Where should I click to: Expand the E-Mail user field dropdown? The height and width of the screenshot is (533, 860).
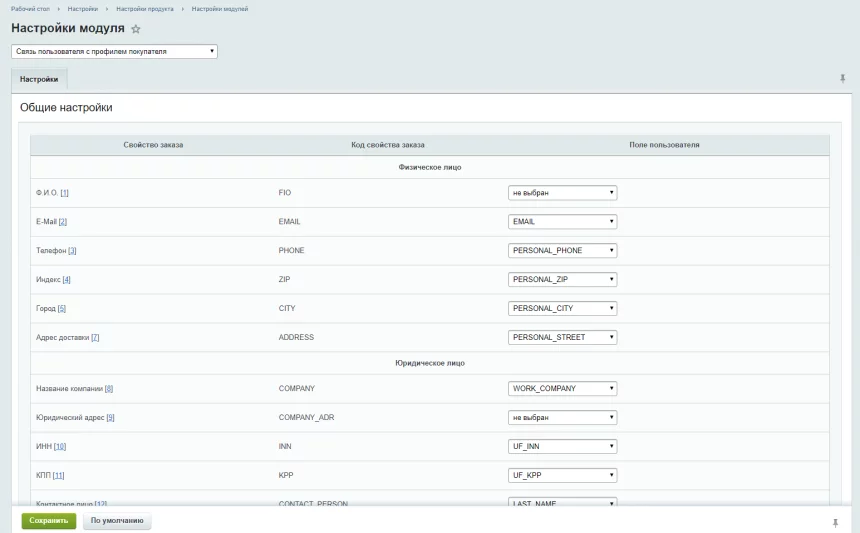(562, 222)
